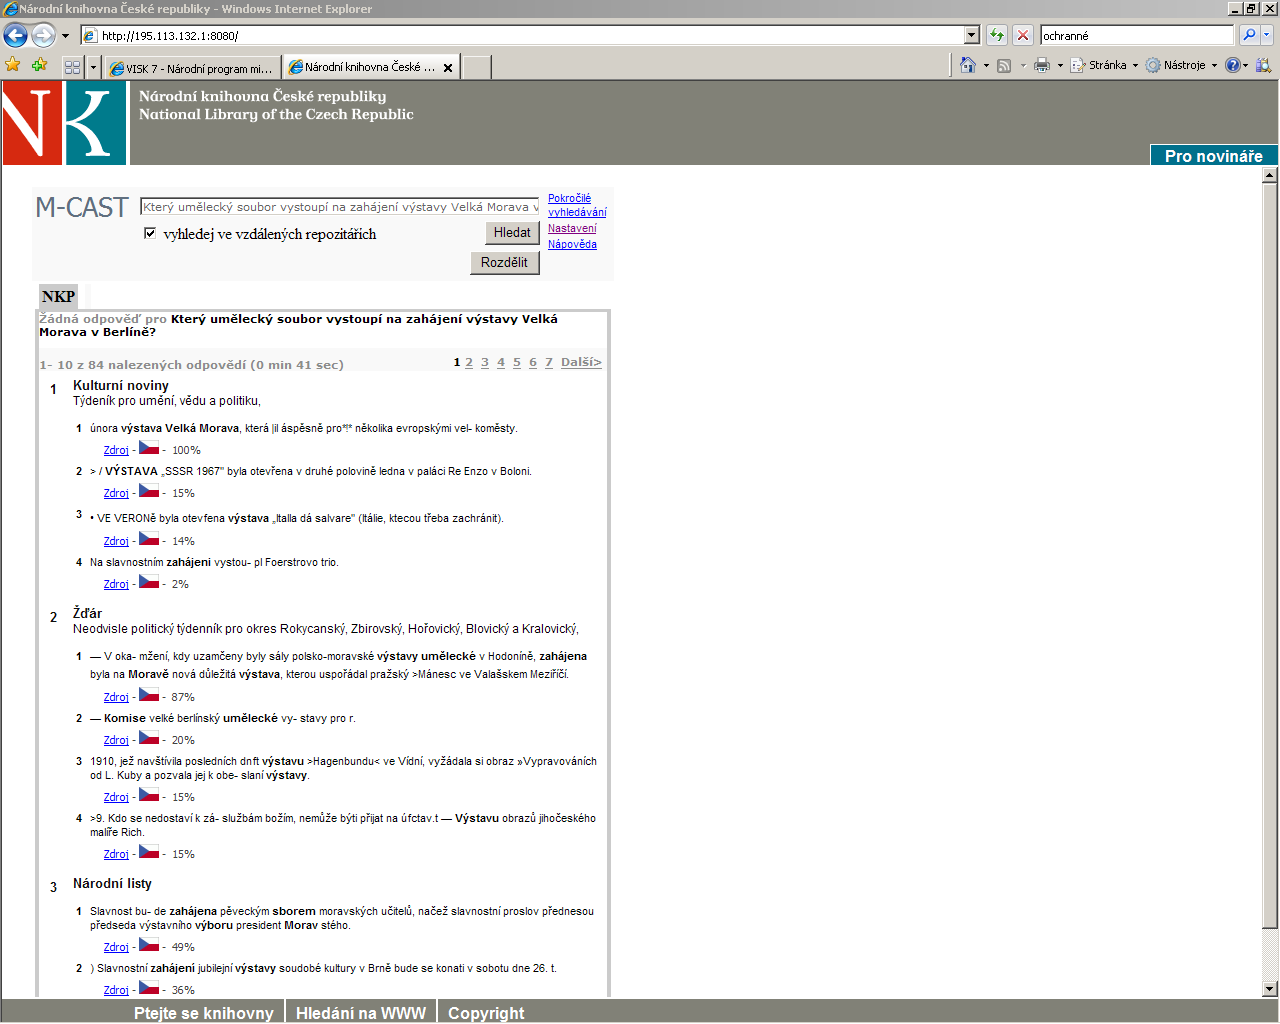Open the Nástroje menu
The width and height of the screenshot is (1280, 1024).
(1181, 65)
